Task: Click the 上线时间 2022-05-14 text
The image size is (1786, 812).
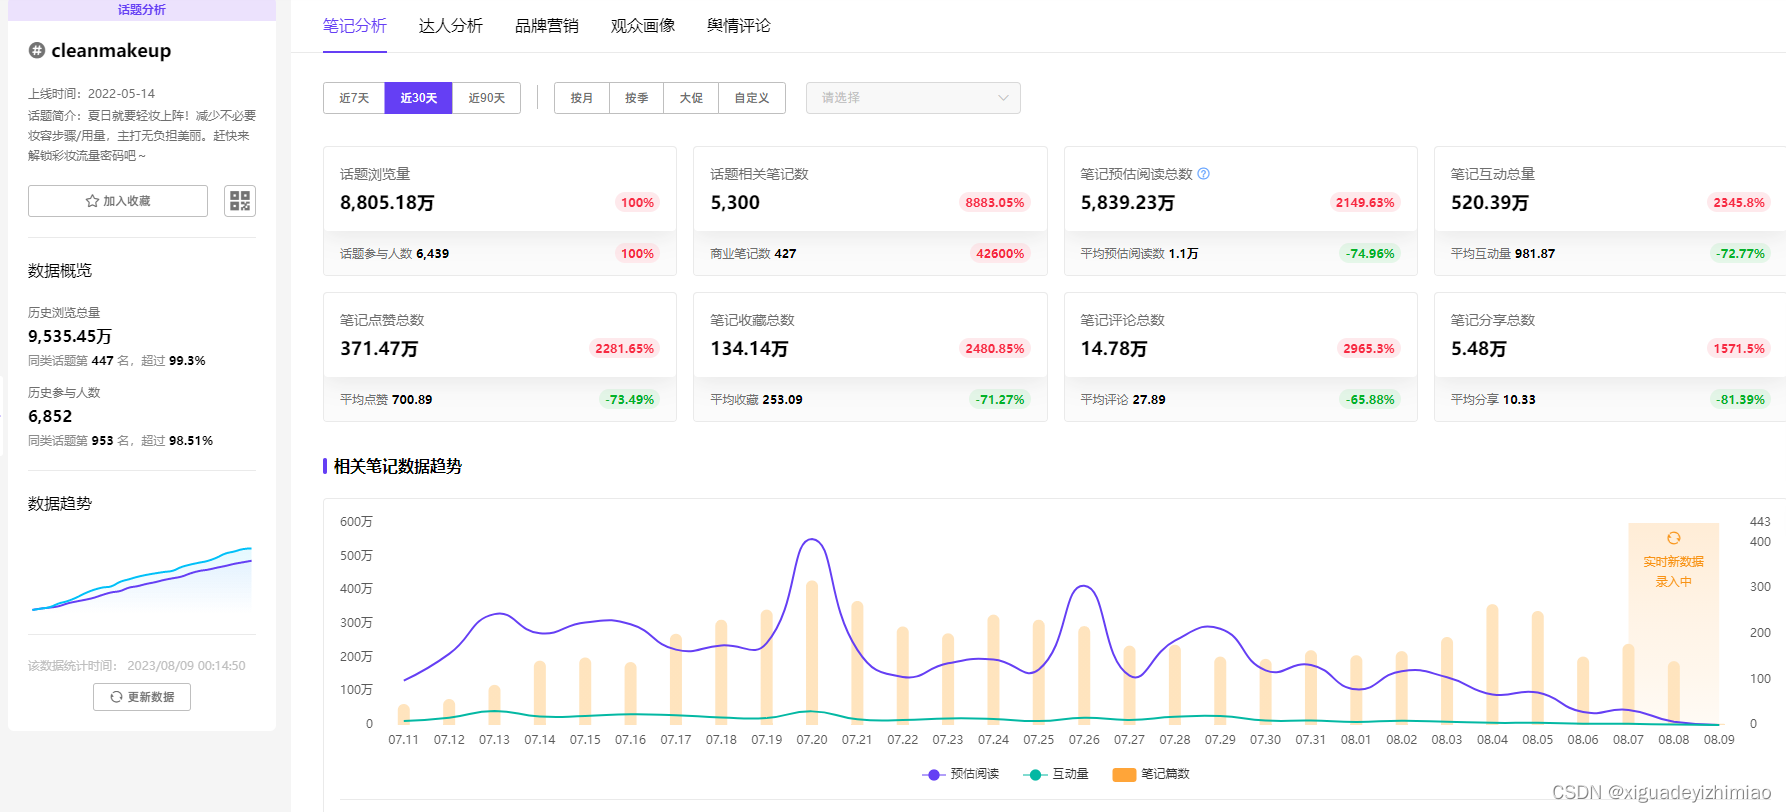Action: tap(92, 94)
